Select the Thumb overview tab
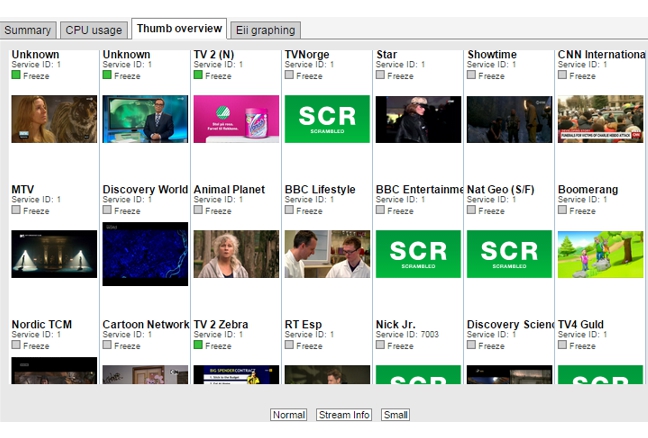The image size is (648, 438). pyautogui.click(x=179, y=29)
